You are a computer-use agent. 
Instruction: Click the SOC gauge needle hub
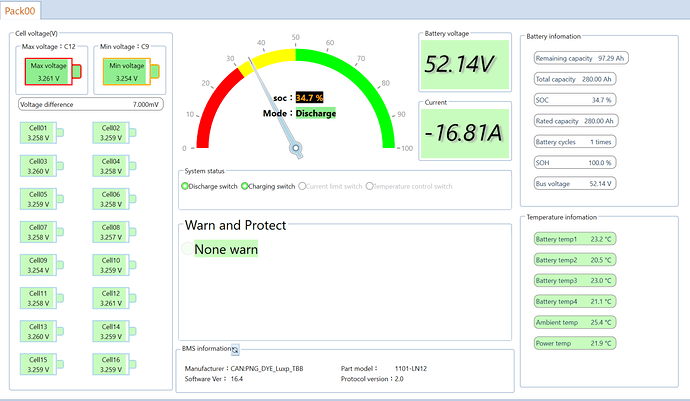pyautogui.click(x=296, y=148)
